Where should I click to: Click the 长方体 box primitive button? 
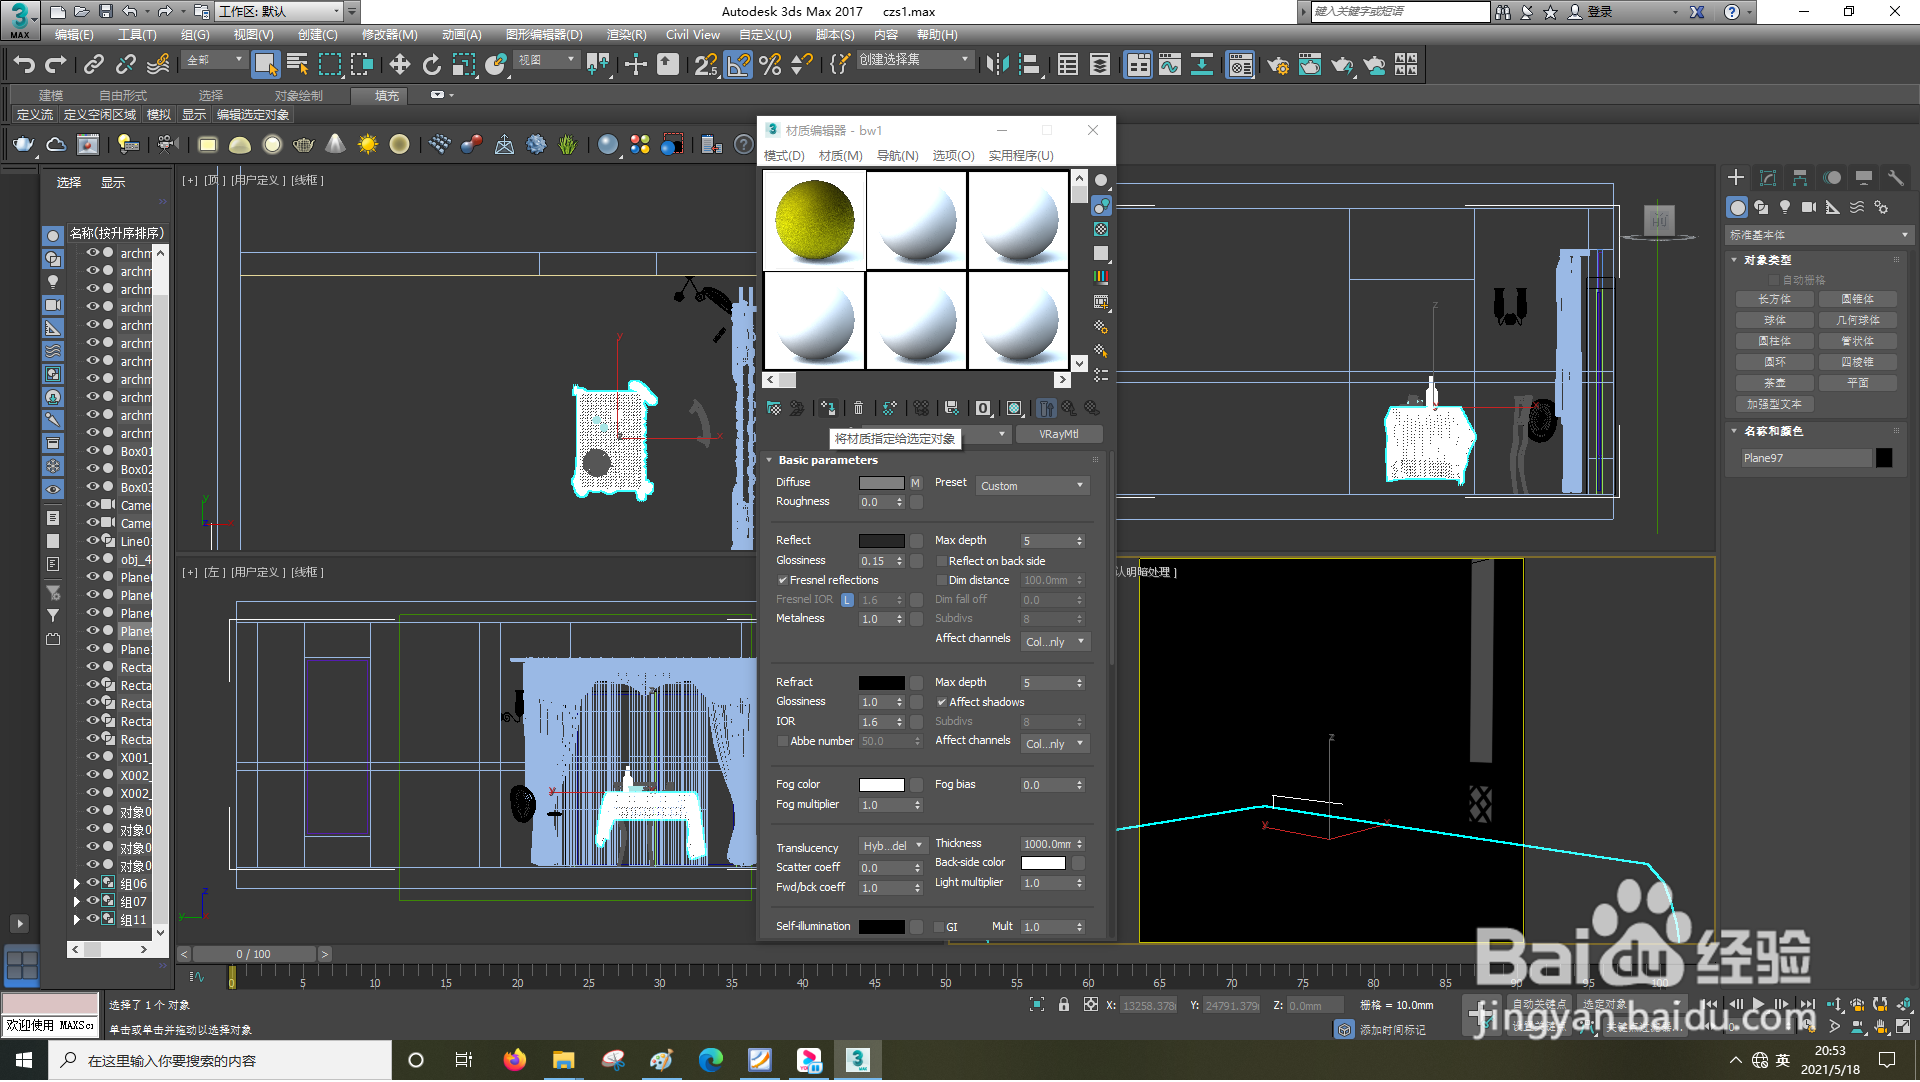click(x=1775, y=300)
